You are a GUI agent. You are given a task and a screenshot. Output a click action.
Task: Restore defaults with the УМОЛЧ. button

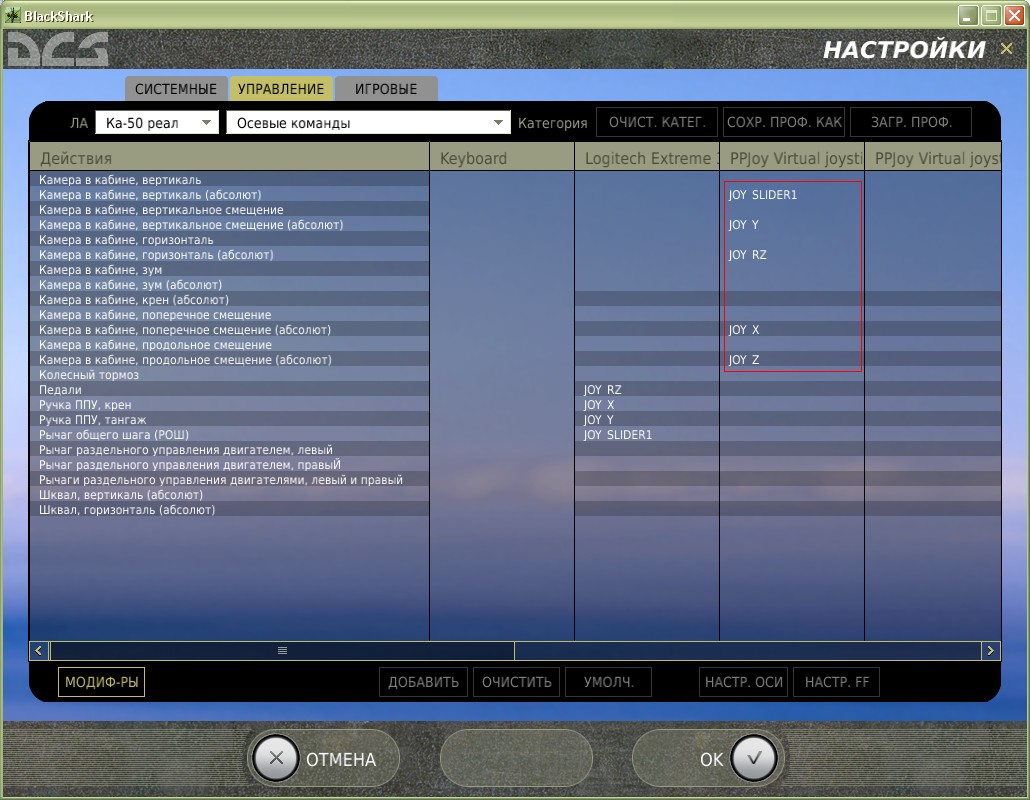[x=608, y=682]
